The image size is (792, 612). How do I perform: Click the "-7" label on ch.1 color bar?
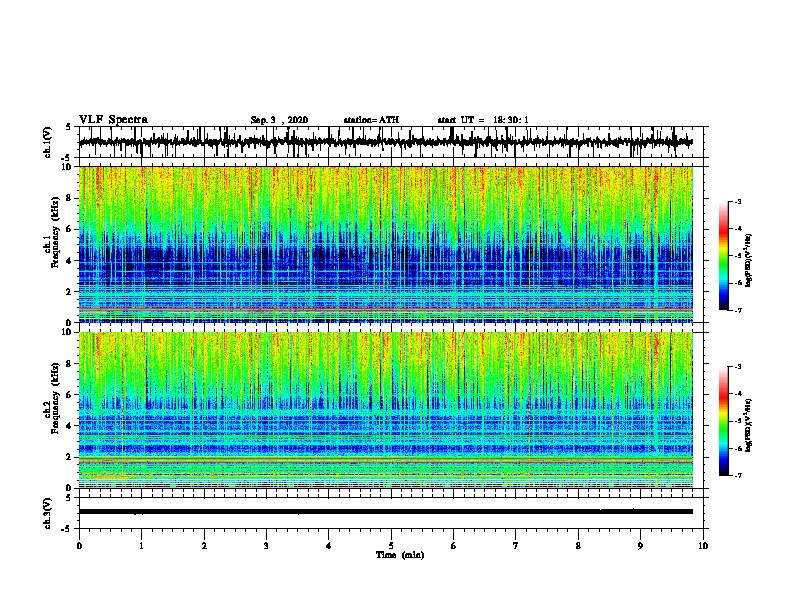[737, 310]
